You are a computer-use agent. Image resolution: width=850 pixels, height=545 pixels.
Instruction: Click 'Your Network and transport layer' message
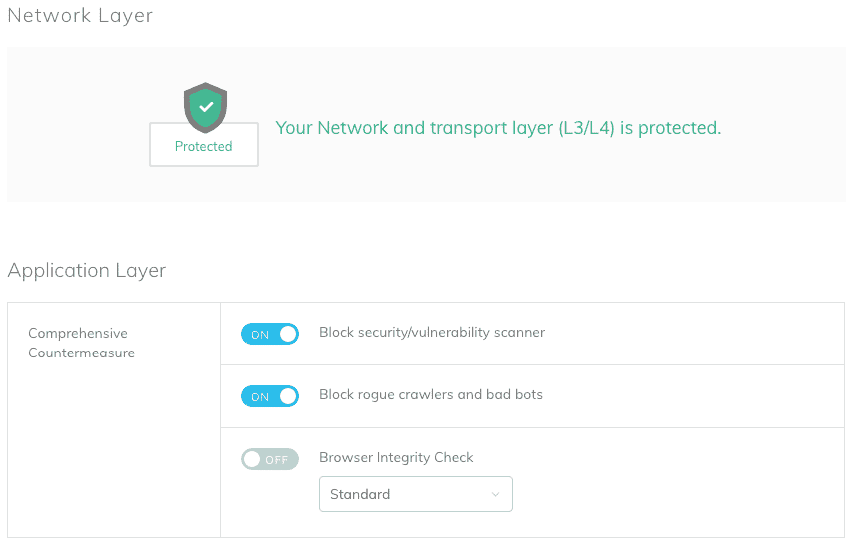tap(498, 128)
